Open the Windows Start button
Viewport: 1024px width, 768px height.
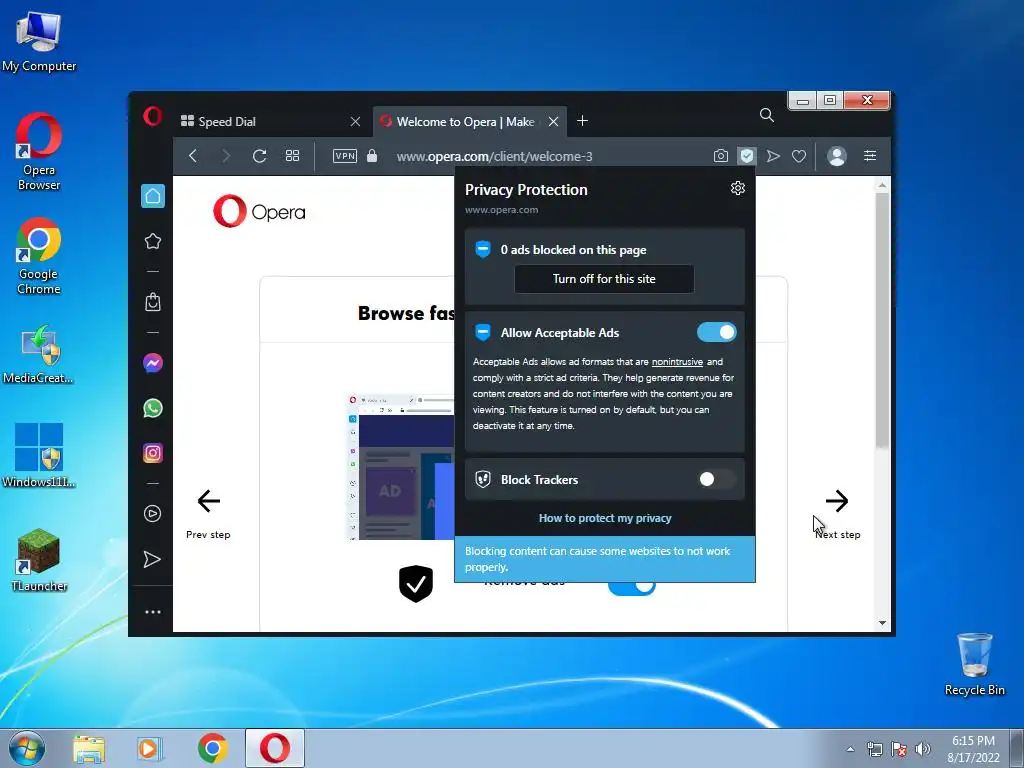point(26,748)
